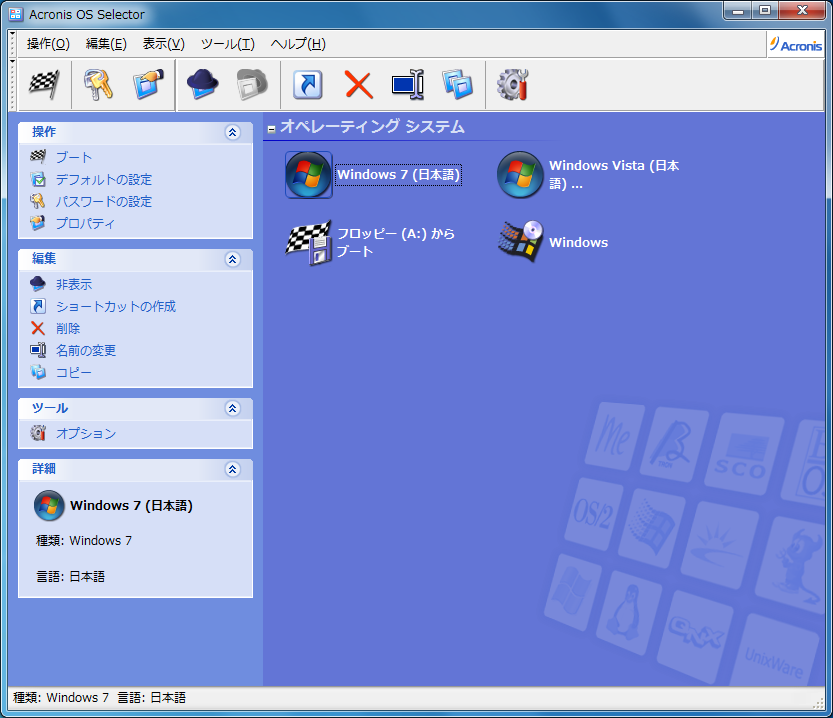Open the 操作(O) menu

click(x=48, y=44)
